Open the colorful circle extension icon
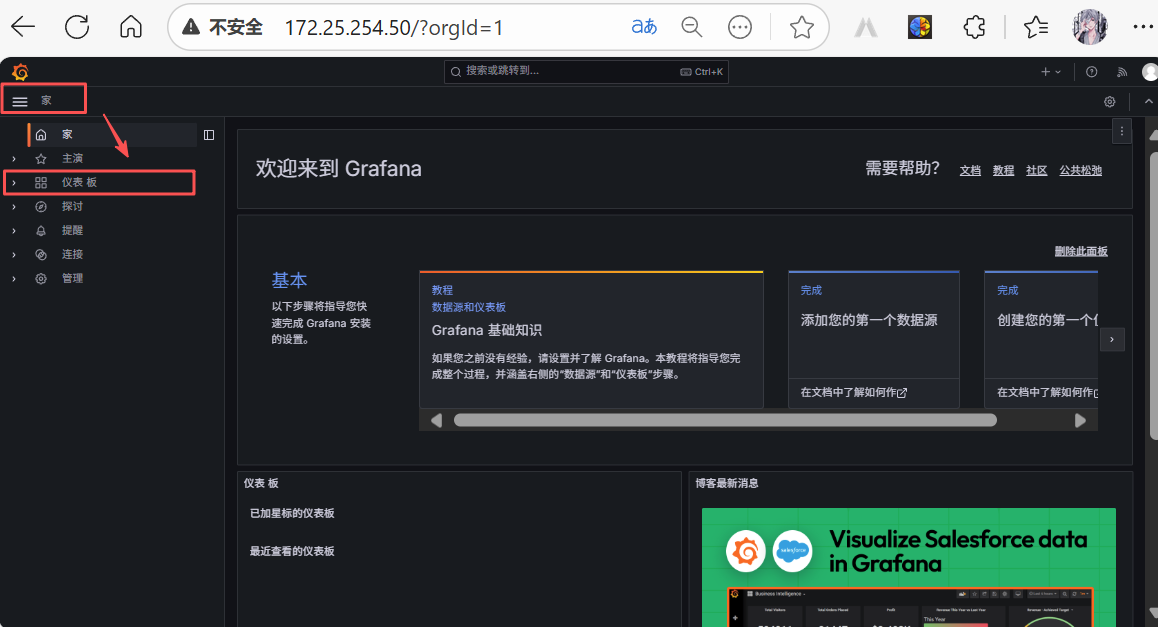The image size is (1158, 627). [x=919, y=27]
